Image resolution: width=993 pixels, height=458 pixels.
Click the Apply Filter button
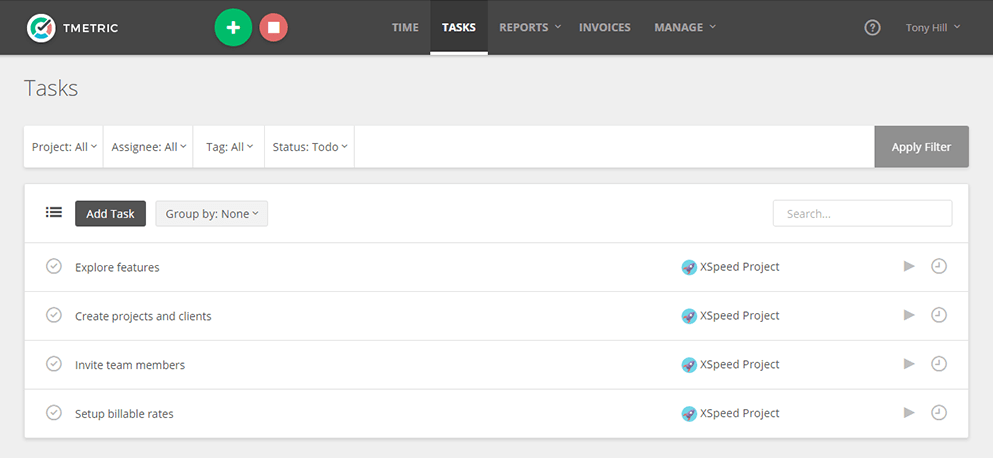921,147
